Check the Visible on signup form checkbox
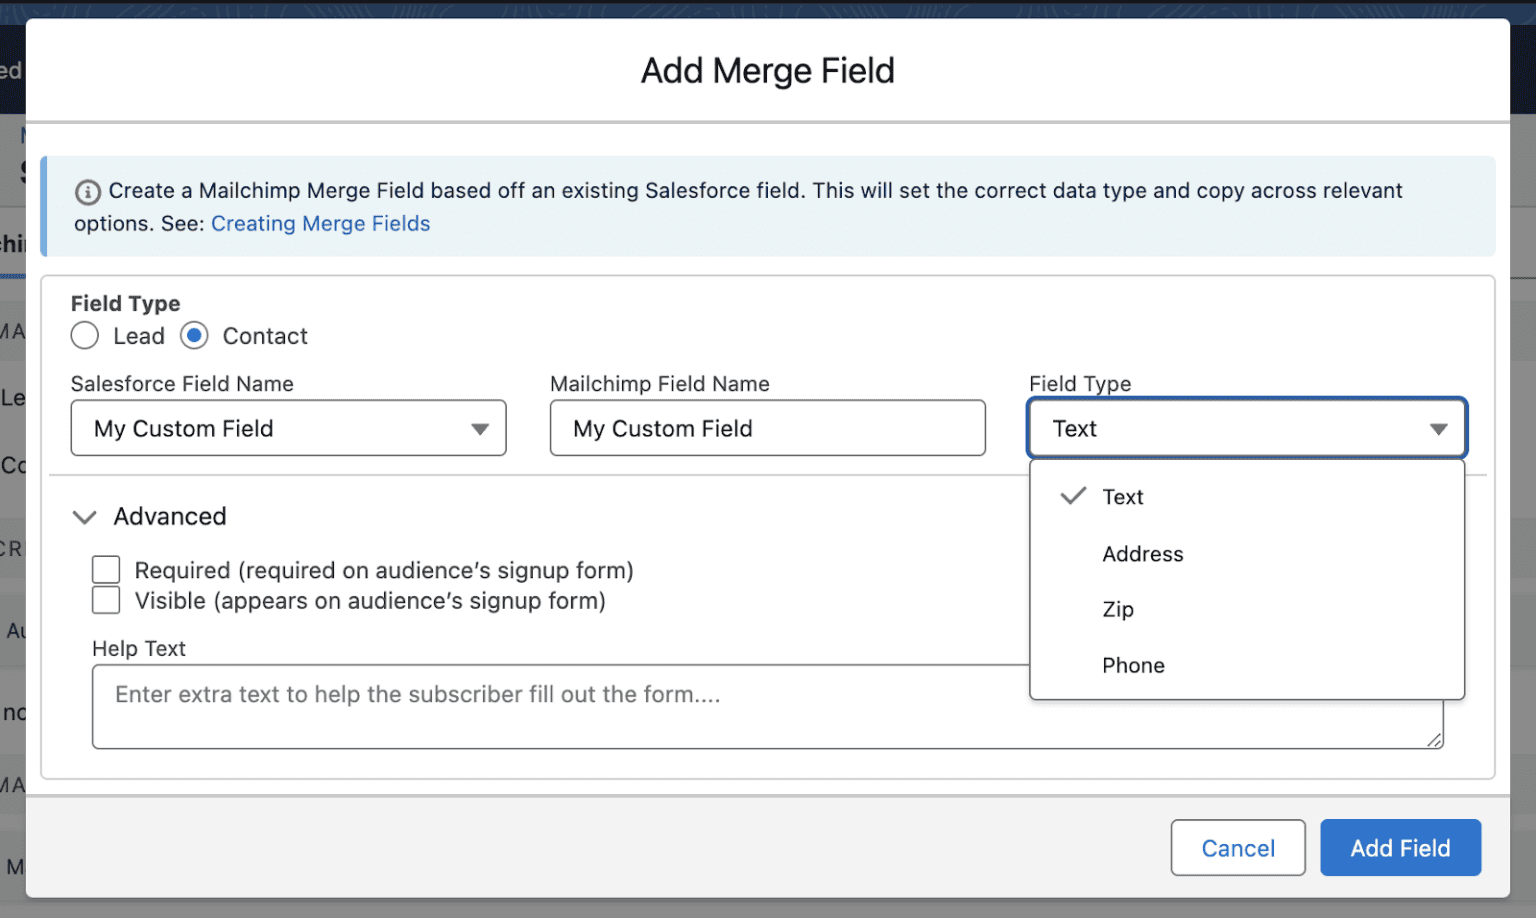1536x918 pixels. pyautogui.click(x=106, y=600)
